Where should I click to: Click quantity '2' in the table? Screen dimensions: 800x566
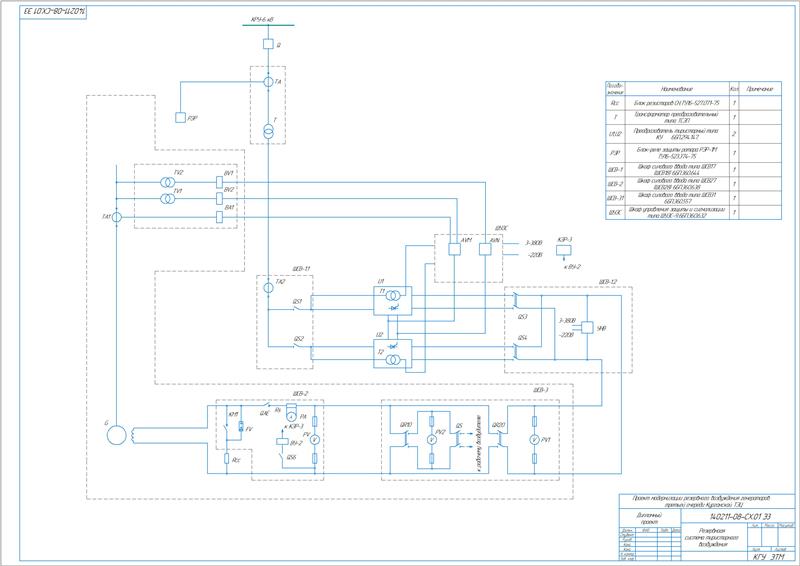734,134
